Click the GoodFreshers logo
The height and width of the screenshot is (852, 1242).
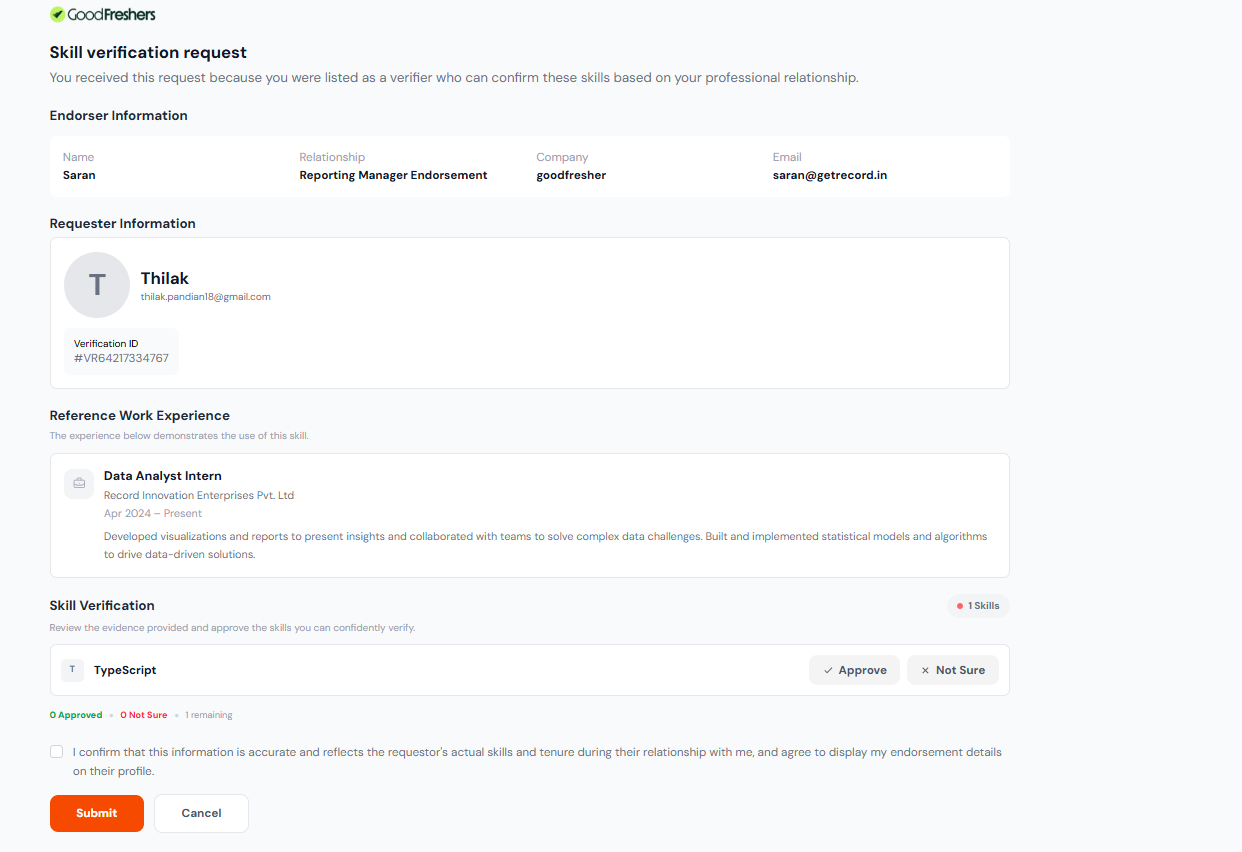click(x=103, y=15)
